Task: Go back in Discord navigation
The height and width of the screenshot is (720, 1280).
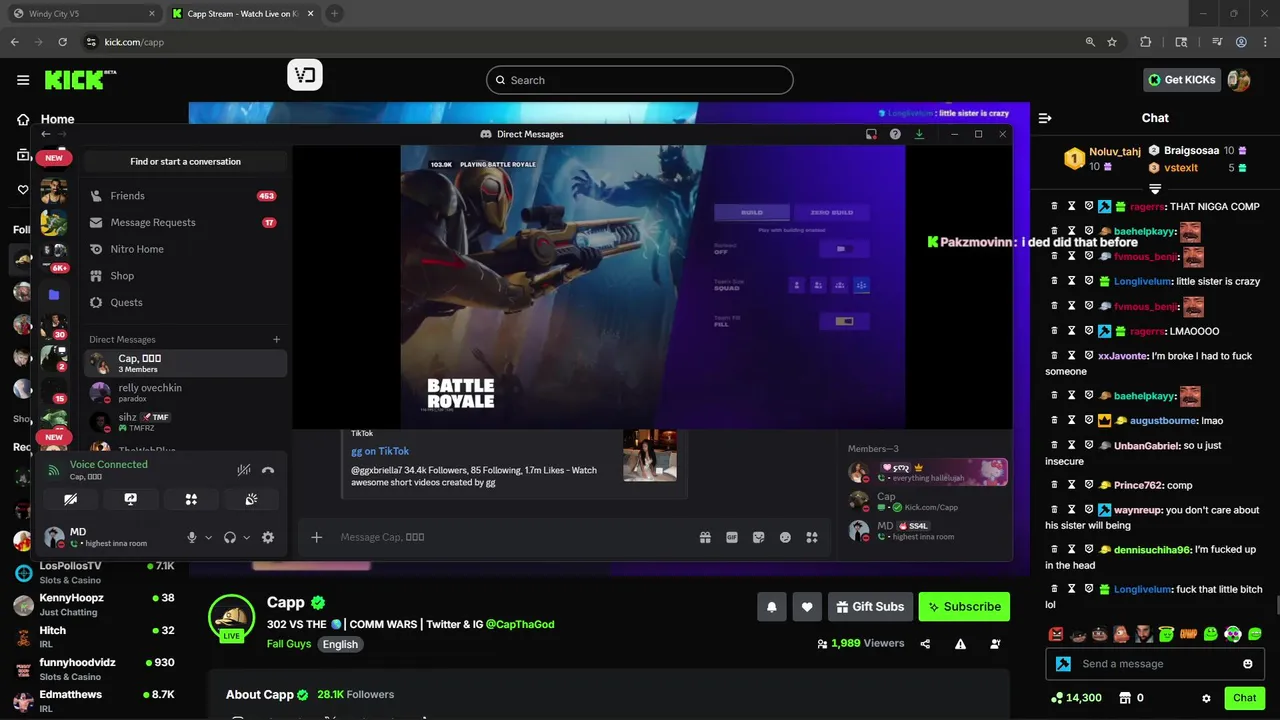Action: click(45, 134)
